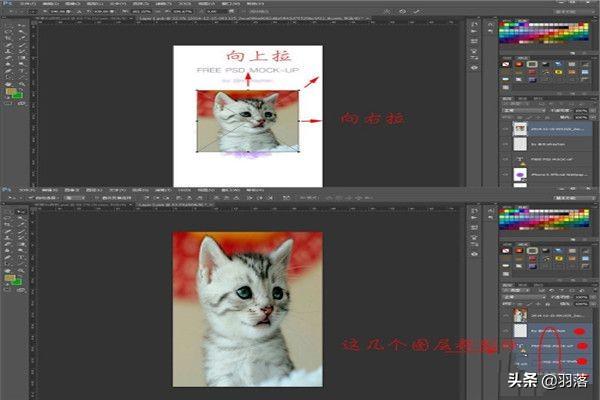The height and width of the screenshot is (400, 600).
Task: Click the text layer 'T' icon in lower Layers panel
Action: tap(520, 346)
